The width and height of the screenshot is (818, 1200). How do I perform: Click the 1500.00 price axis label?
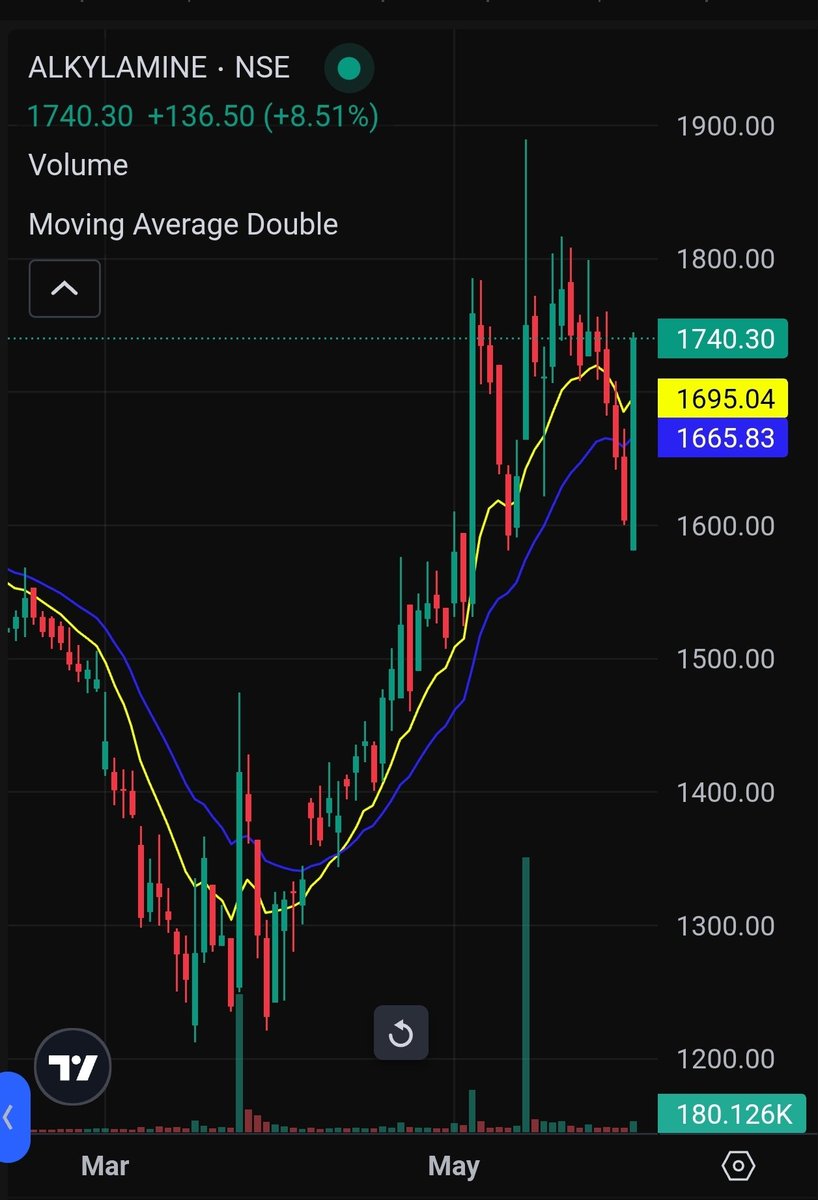point(726,659)
